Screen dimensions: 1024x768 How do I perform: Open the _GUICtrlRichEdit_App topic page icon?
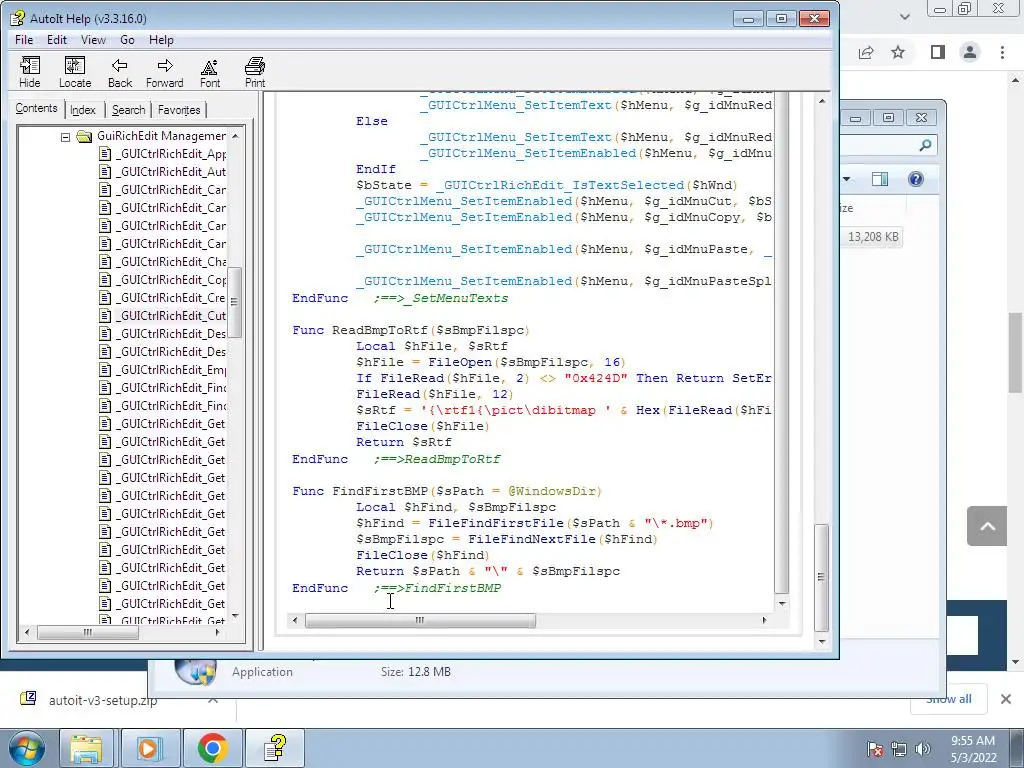point(105,153)
